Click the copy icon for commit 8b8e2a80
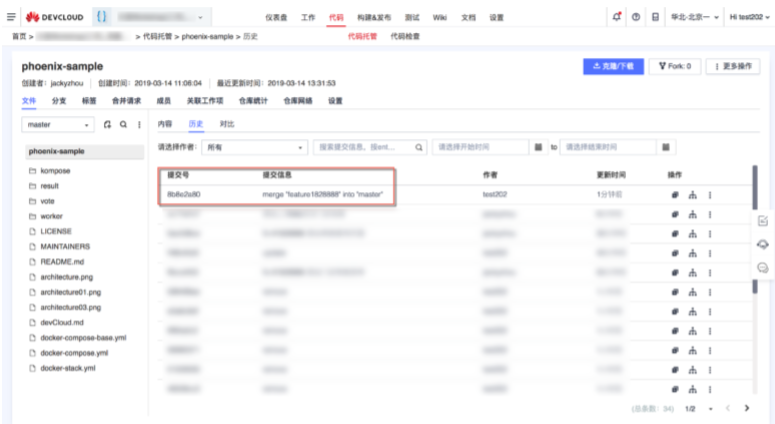This screenshot has width=775, height=424. tap(675, 195)
